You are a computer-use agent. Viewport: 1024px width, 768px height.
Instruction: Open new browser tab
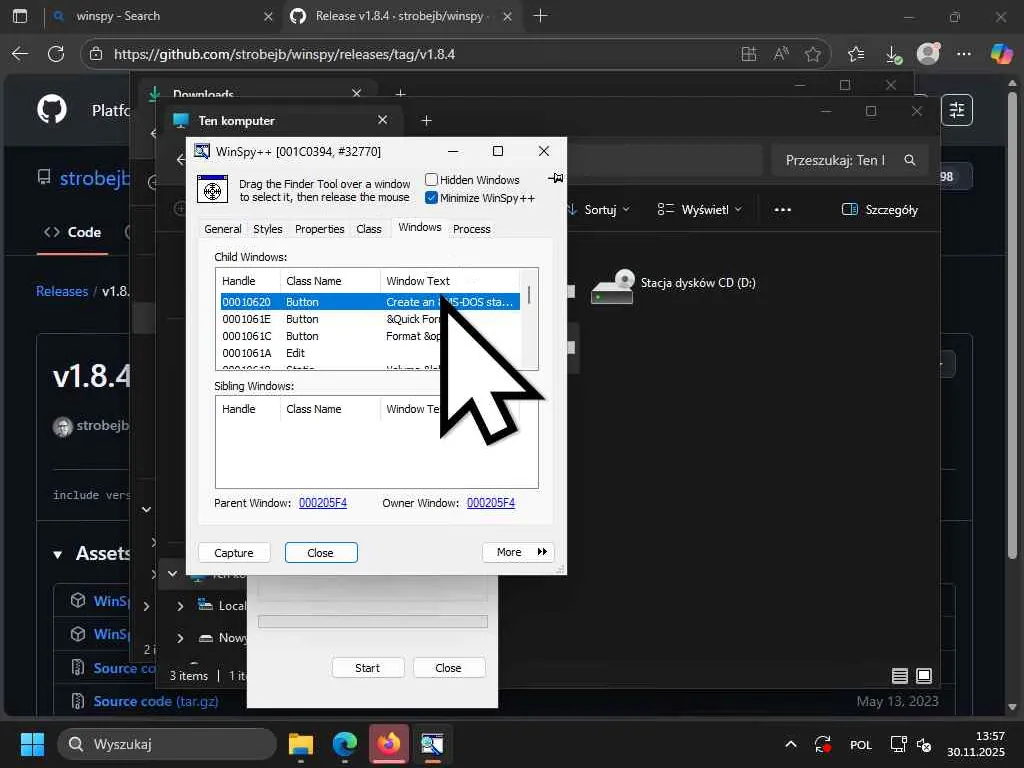(x=540, y=16)
